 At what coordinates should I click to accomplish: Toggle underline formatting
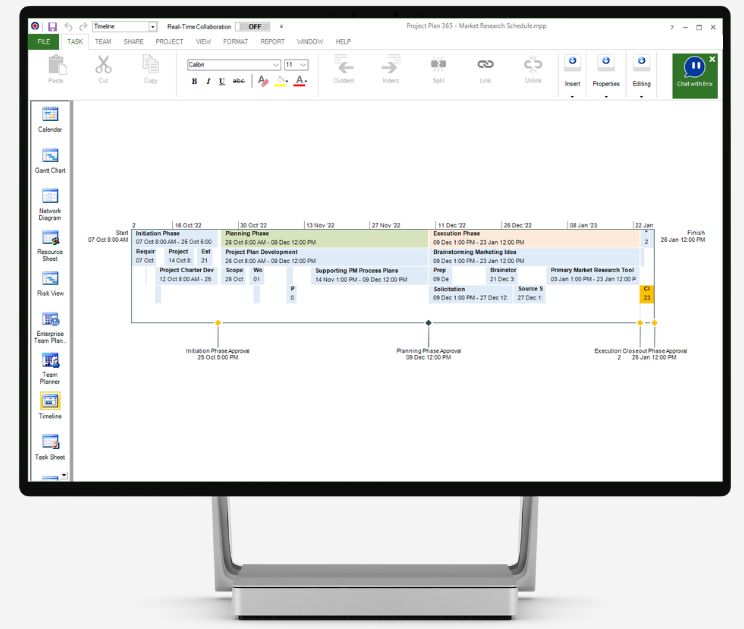(222, 81)
